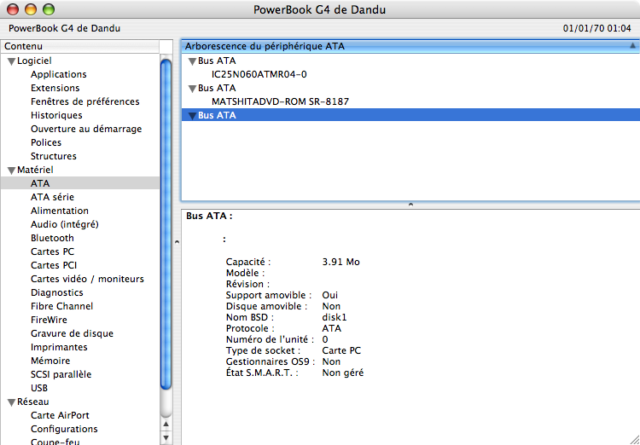Select Applications in the sidebar

pos(58,74)
